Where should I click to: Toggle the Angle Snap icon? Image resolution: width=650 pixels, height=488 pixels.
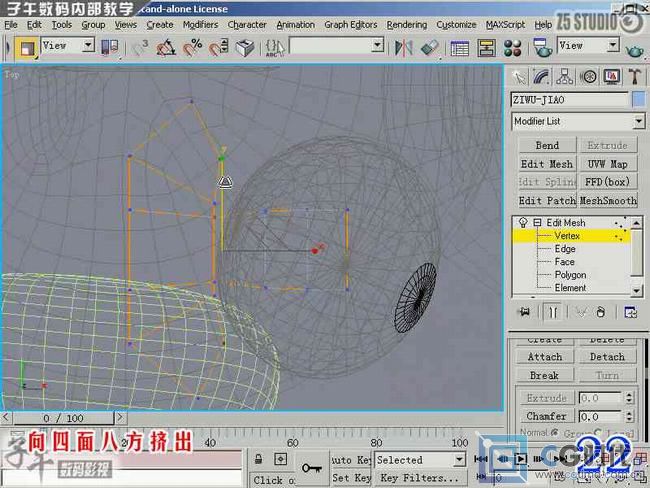point(166,48)
